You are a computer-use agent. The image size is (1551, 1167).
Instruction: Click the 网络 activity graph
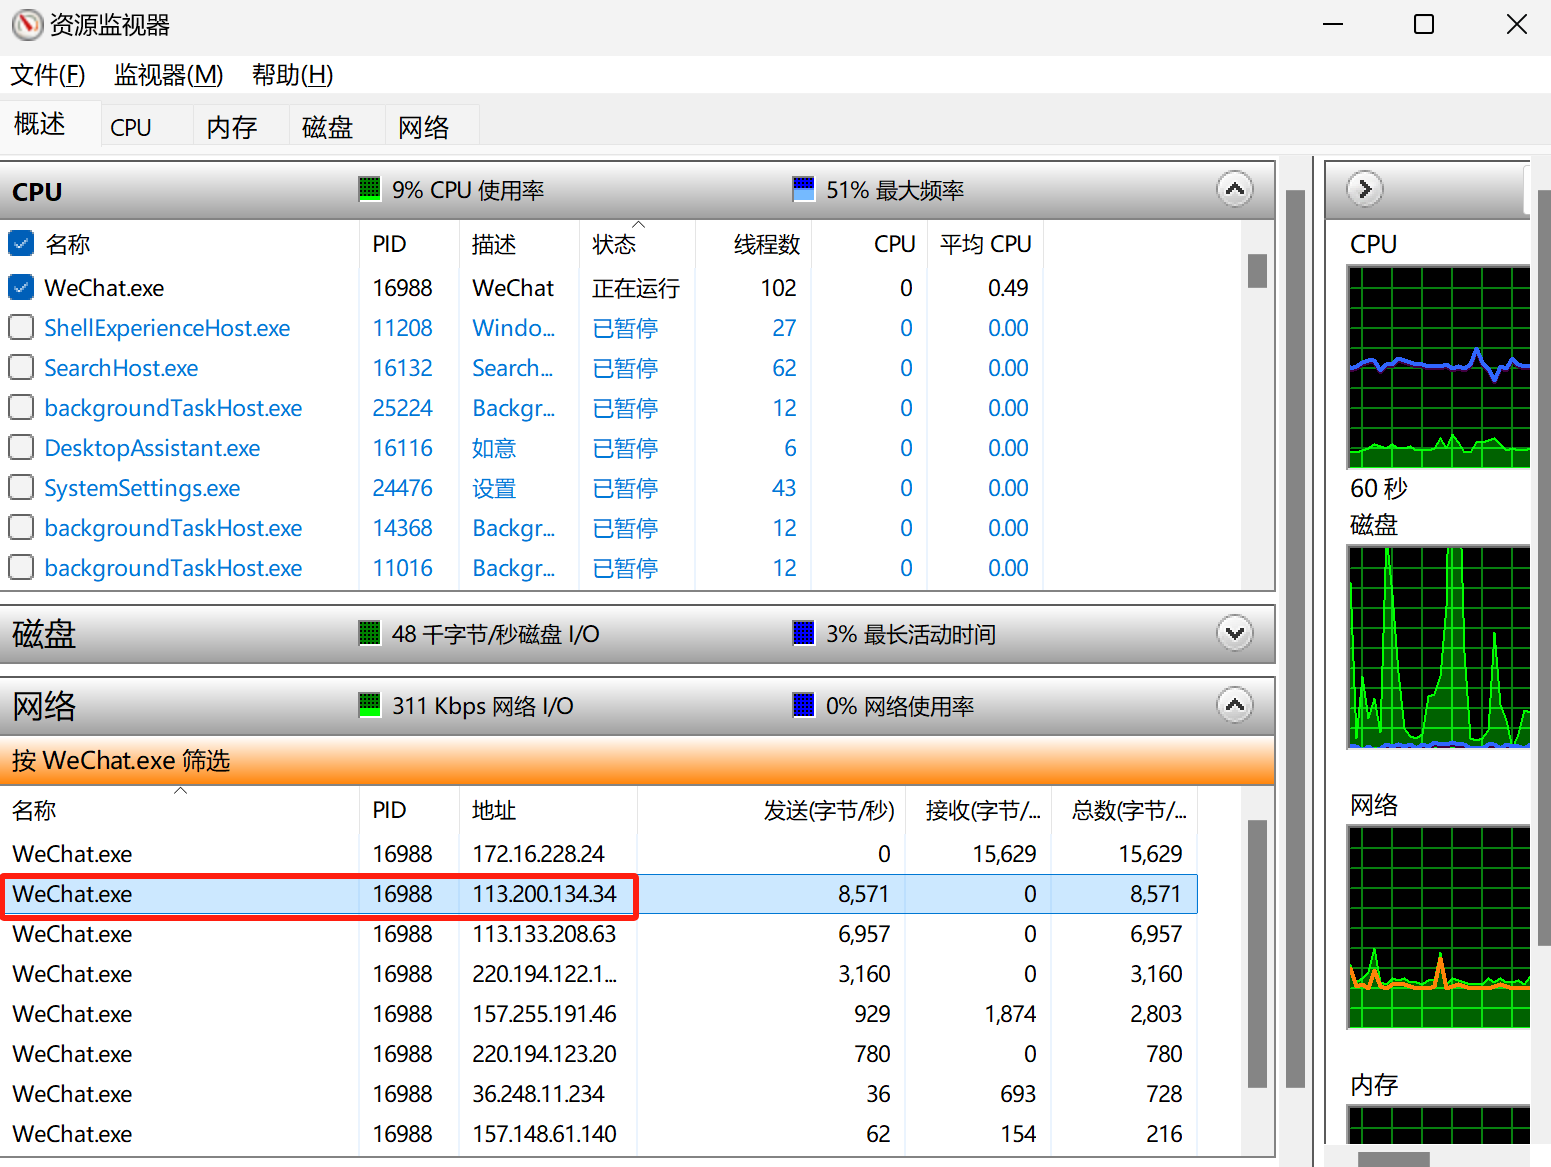point(1438,927)
